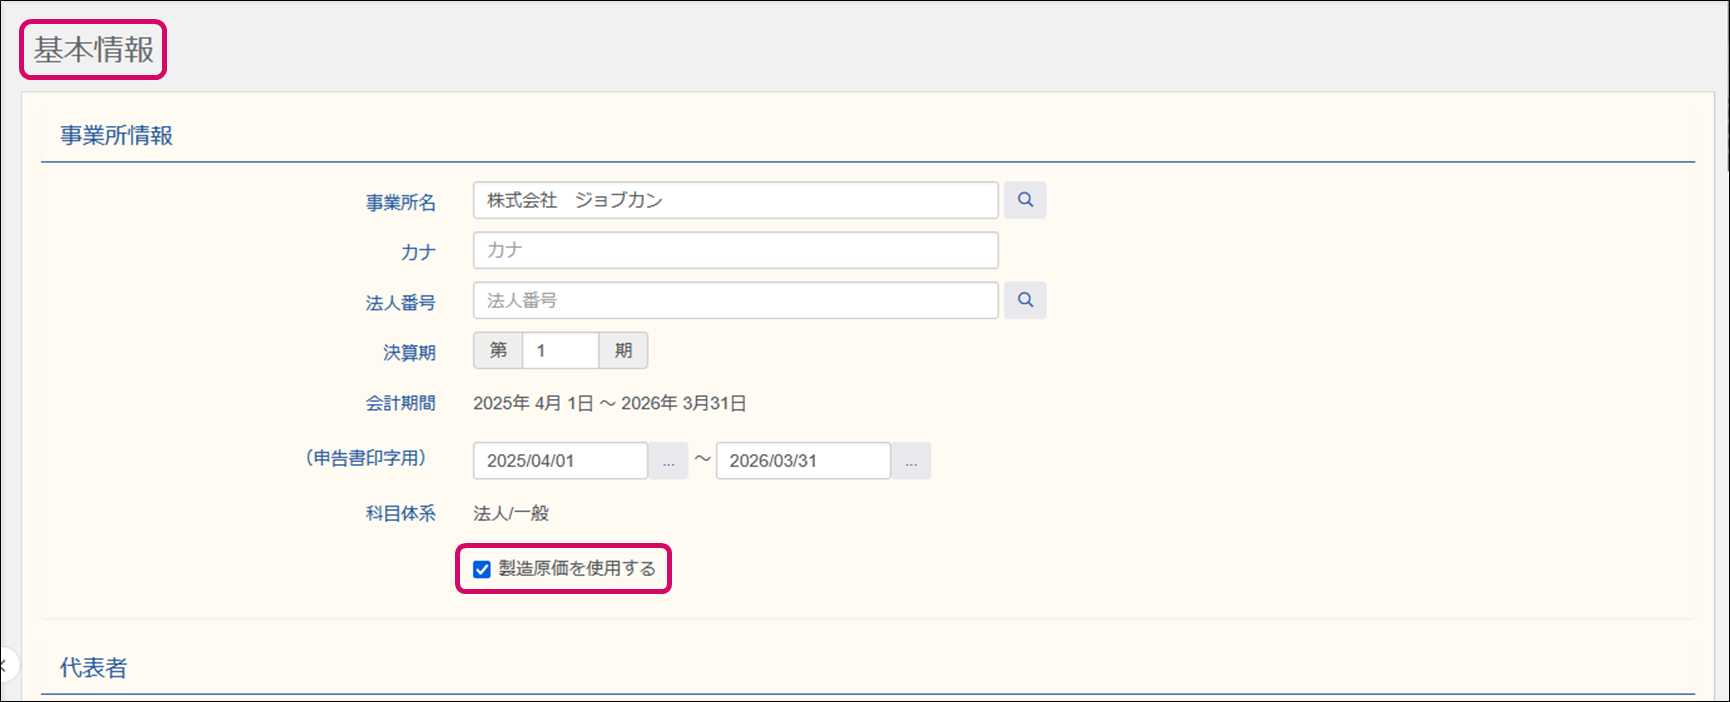Viewport: 1730px width, 702px height.
Task: Focus the 法人番号 text box
Action: 735,300
